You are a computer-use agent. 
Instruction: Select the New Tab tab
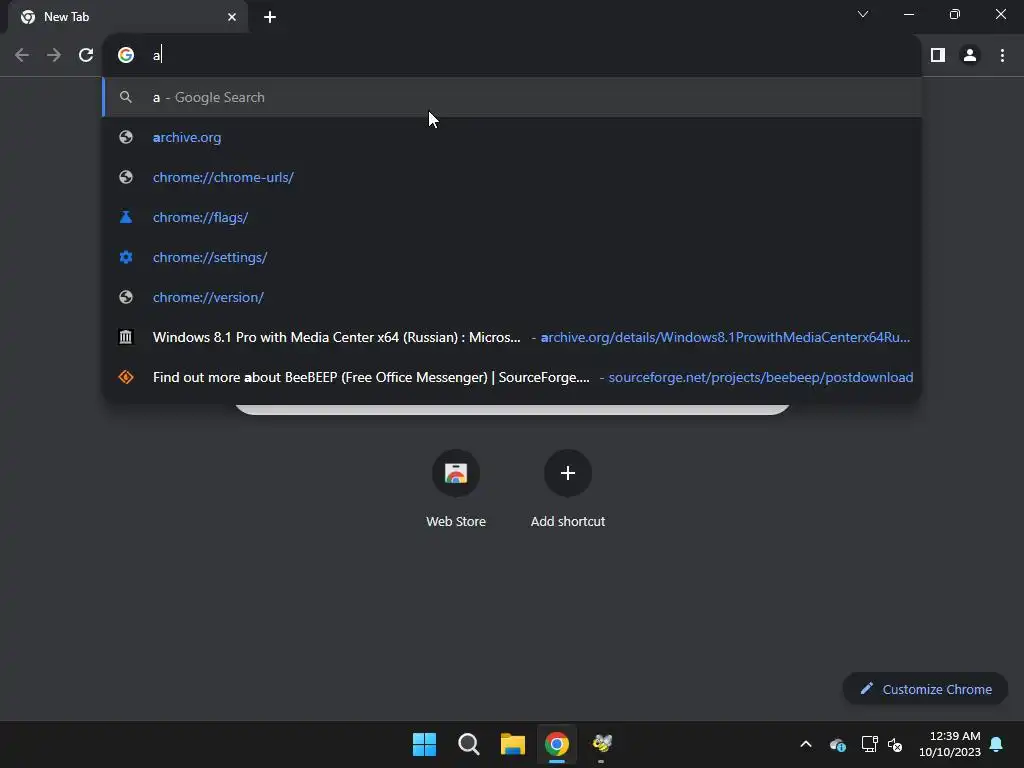[128, 17]
